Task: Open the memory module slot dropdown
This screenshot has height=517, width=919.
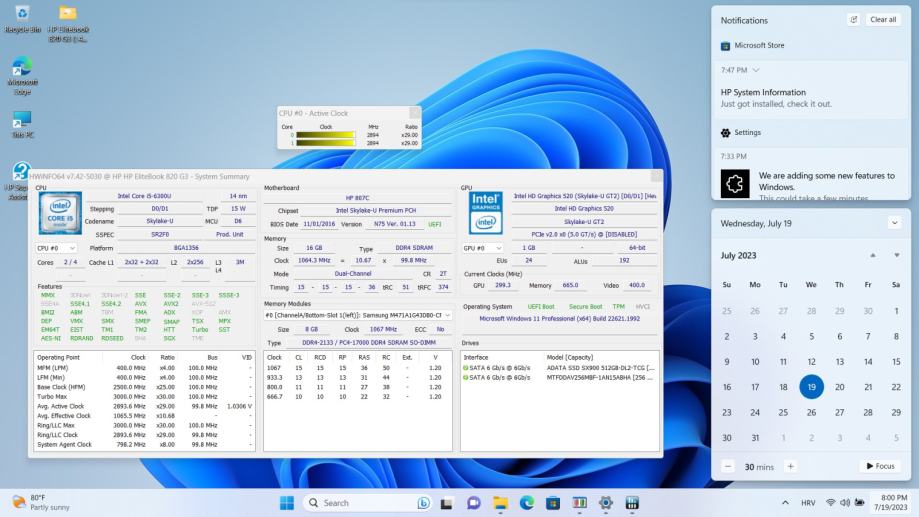Action: click(357, 315)
